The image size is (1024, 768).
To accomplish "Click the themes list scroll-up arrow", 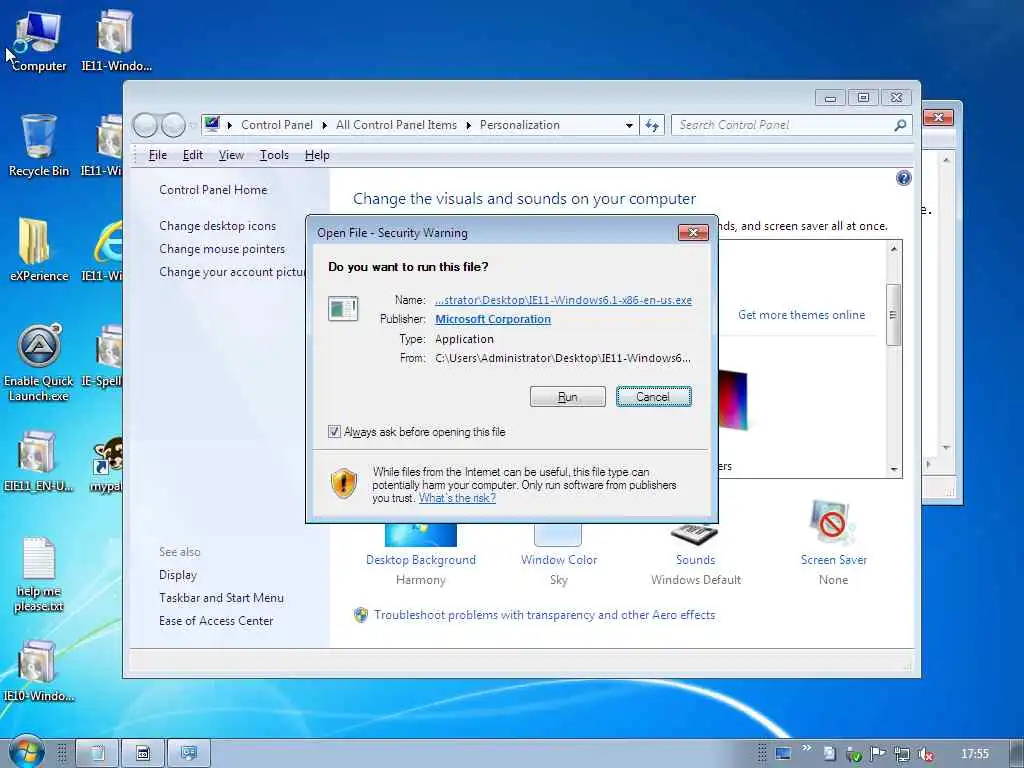I will click(x=893, y=249).
